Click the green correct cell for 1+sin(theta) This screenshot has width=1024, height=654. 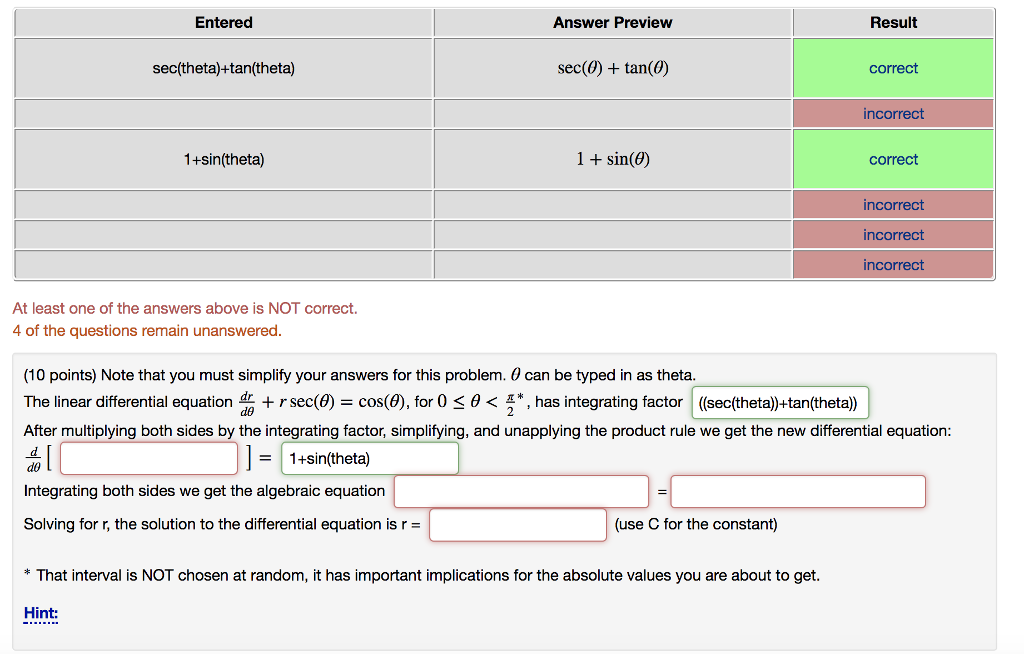click(893, 158)
